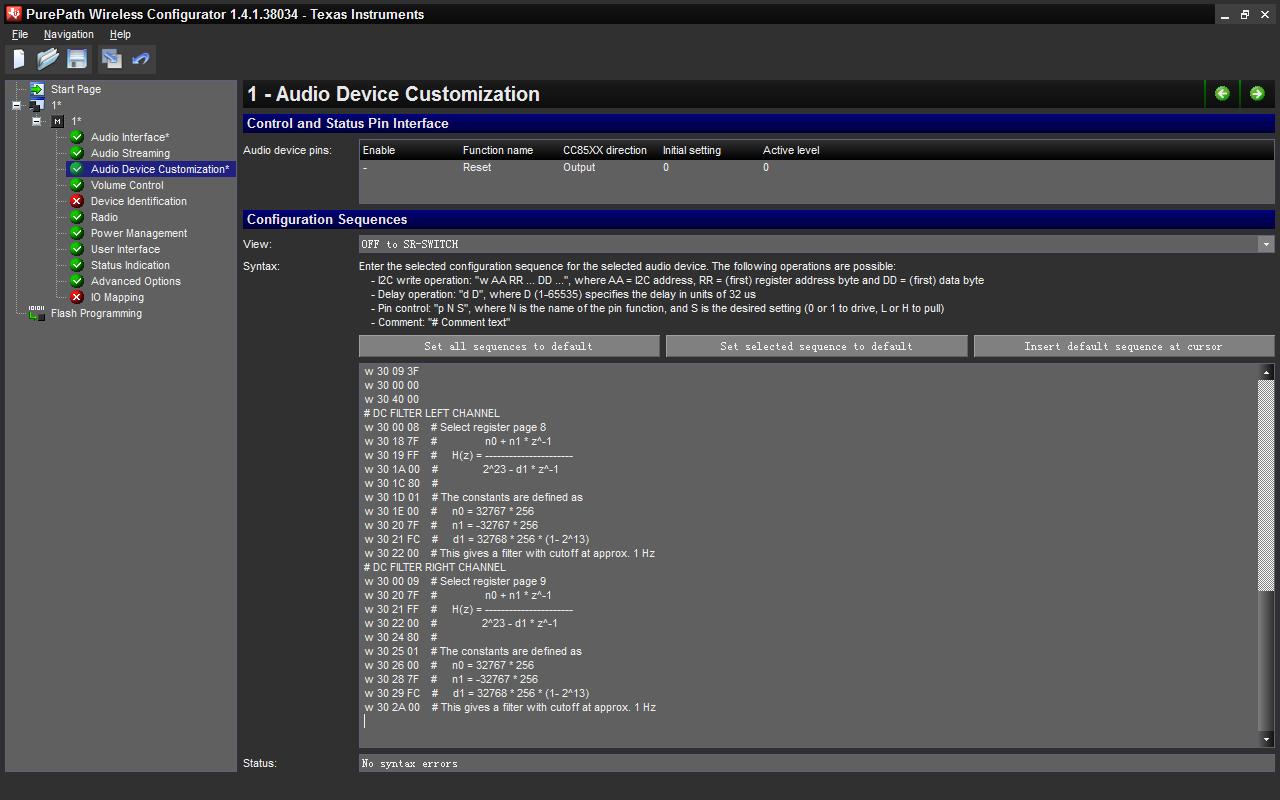Click Set all sequences to default
Image resolution: width=1280 pixels, height=800 pixels.
pos(508,346)
